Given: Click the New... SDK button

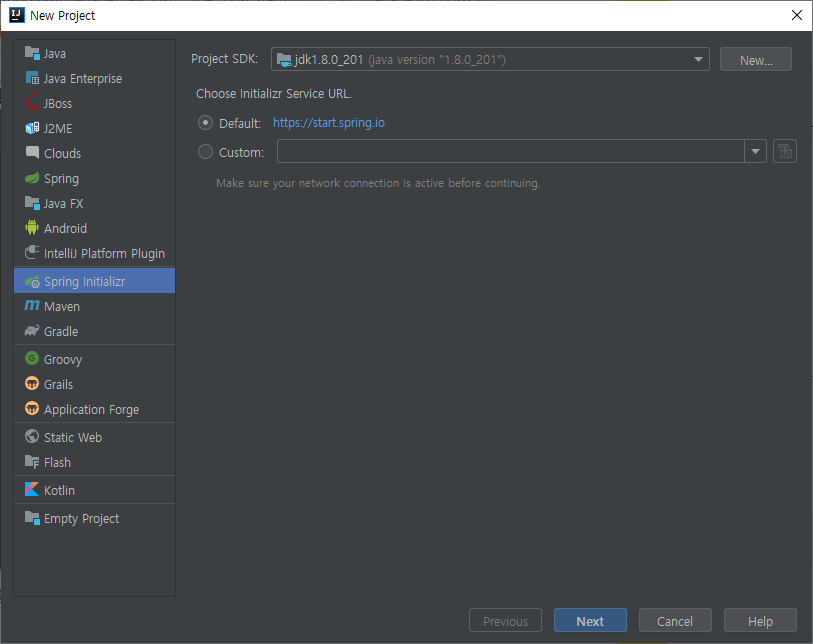Looking at the screenshot, I should [755, 60].
